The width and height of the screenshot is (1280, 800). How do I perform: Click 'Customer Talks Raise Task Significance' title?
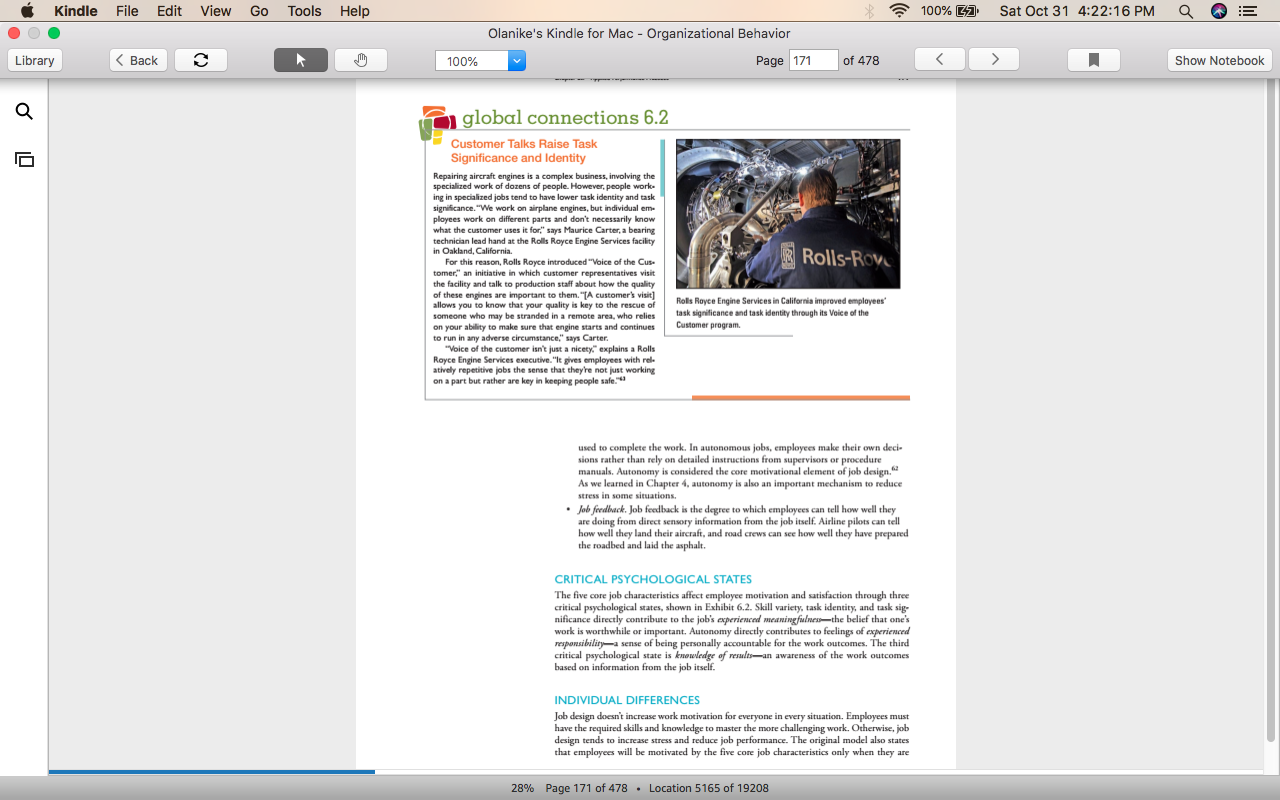(x=524, y=151)
